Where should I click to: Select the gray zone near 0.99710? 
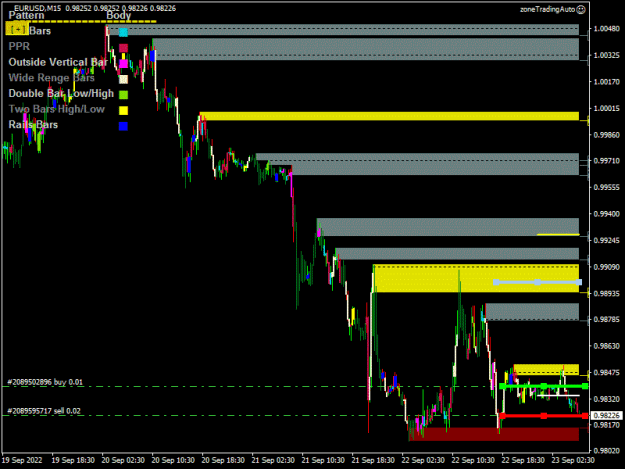click(417, 164)
